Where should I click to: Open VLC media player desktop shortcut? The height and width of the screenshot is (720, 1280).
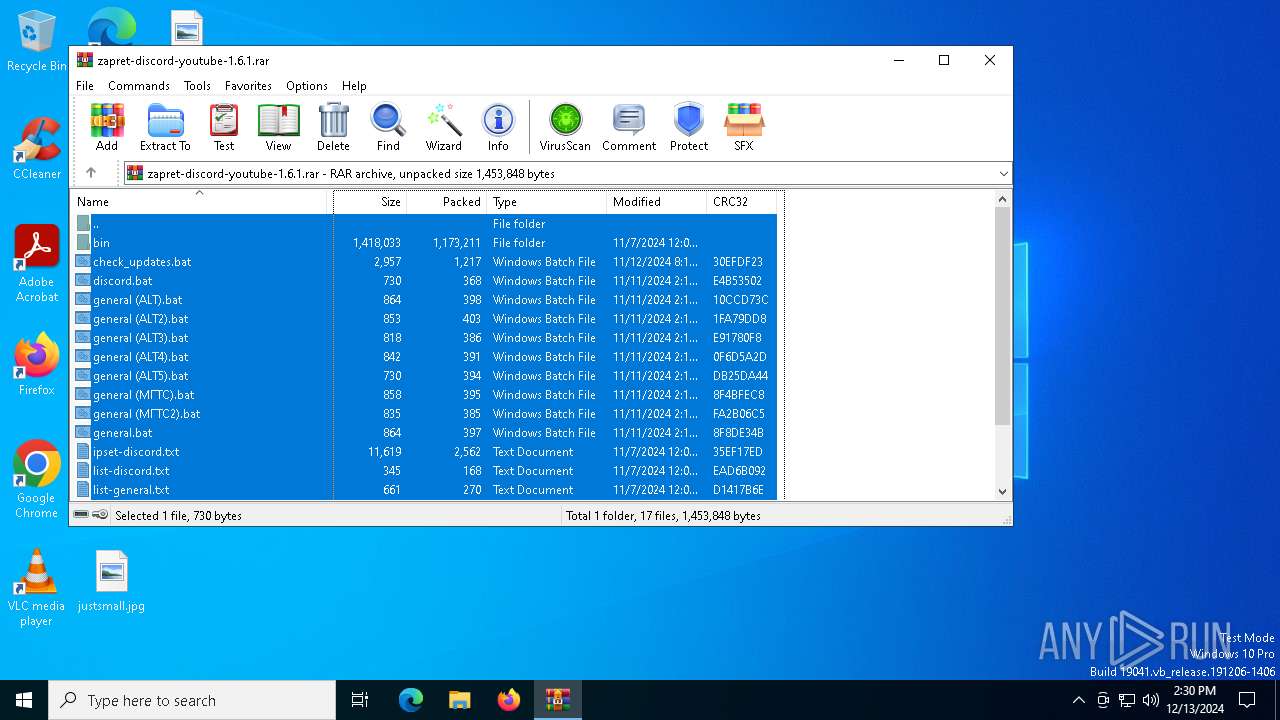point(37,588)
